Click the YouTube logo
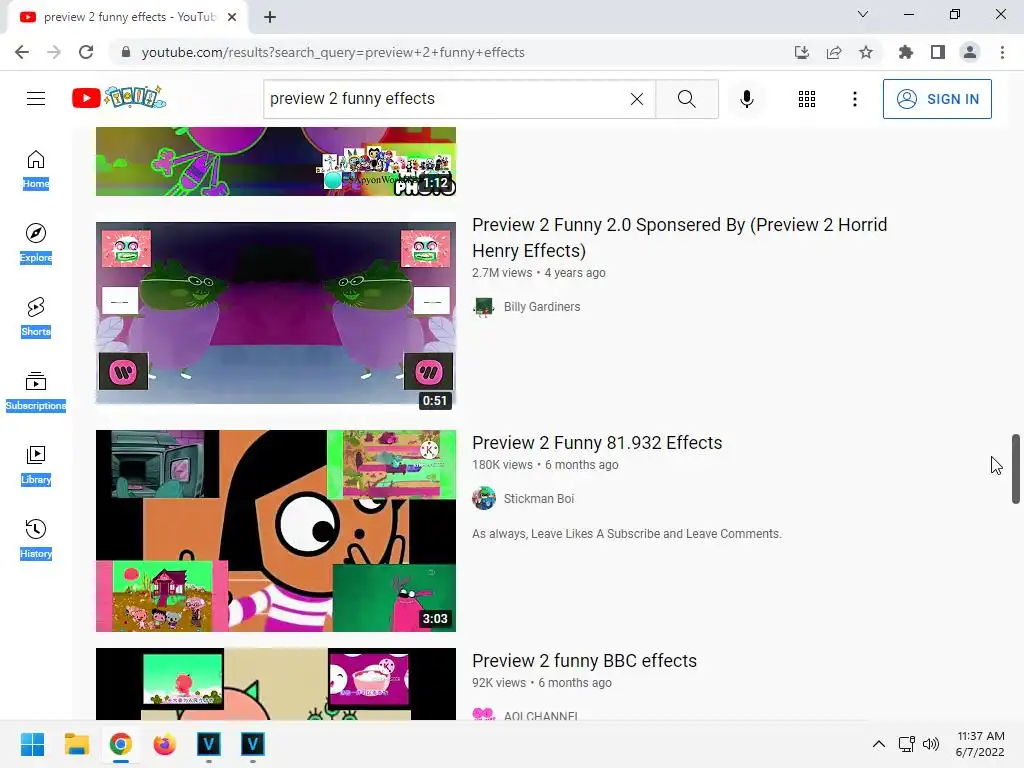This screenshot has width=1024, height=768. click(x=119, y=98)
